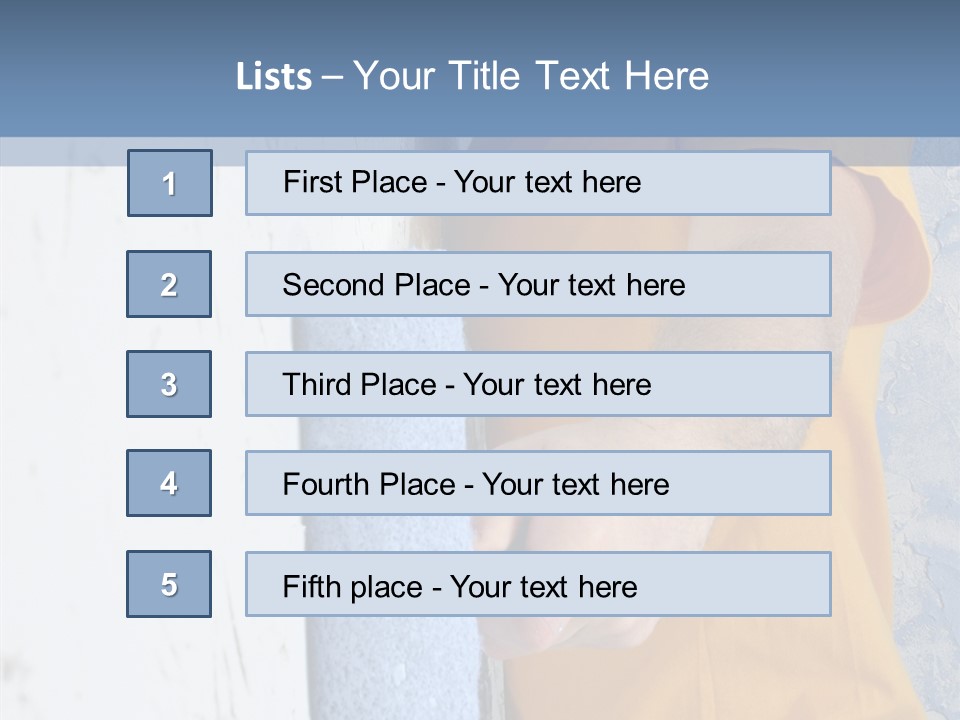Click the words Your Title Text Here
The image size is (960, 720).
coord(531,76)
